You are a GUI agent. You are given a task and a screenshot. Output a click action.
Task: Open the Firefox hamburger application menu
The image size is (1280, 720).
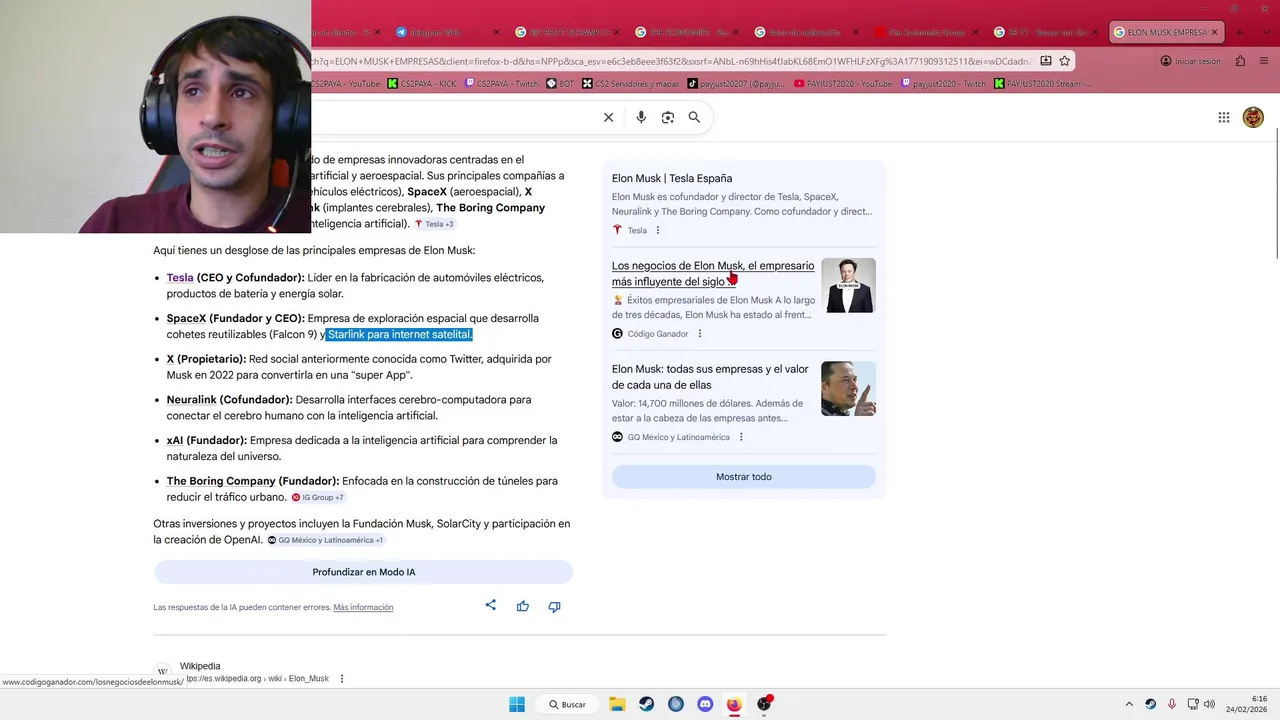click(1262, 61)
